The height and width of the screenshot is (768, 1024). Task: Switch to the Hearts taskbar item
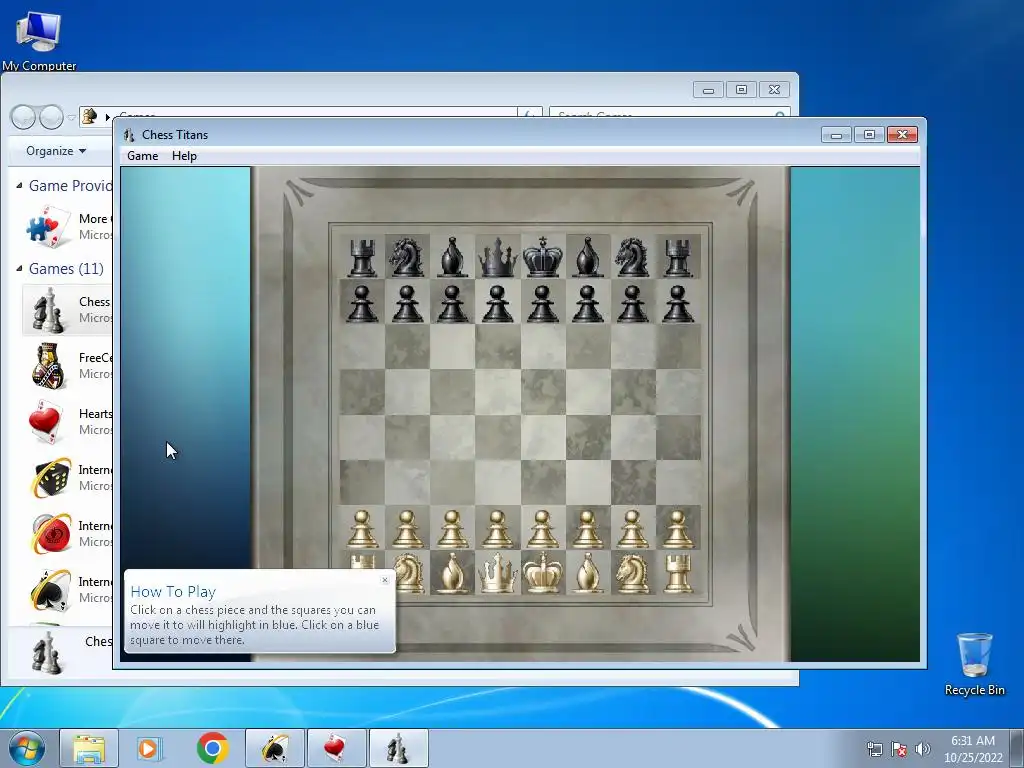[x=336, y=748]
